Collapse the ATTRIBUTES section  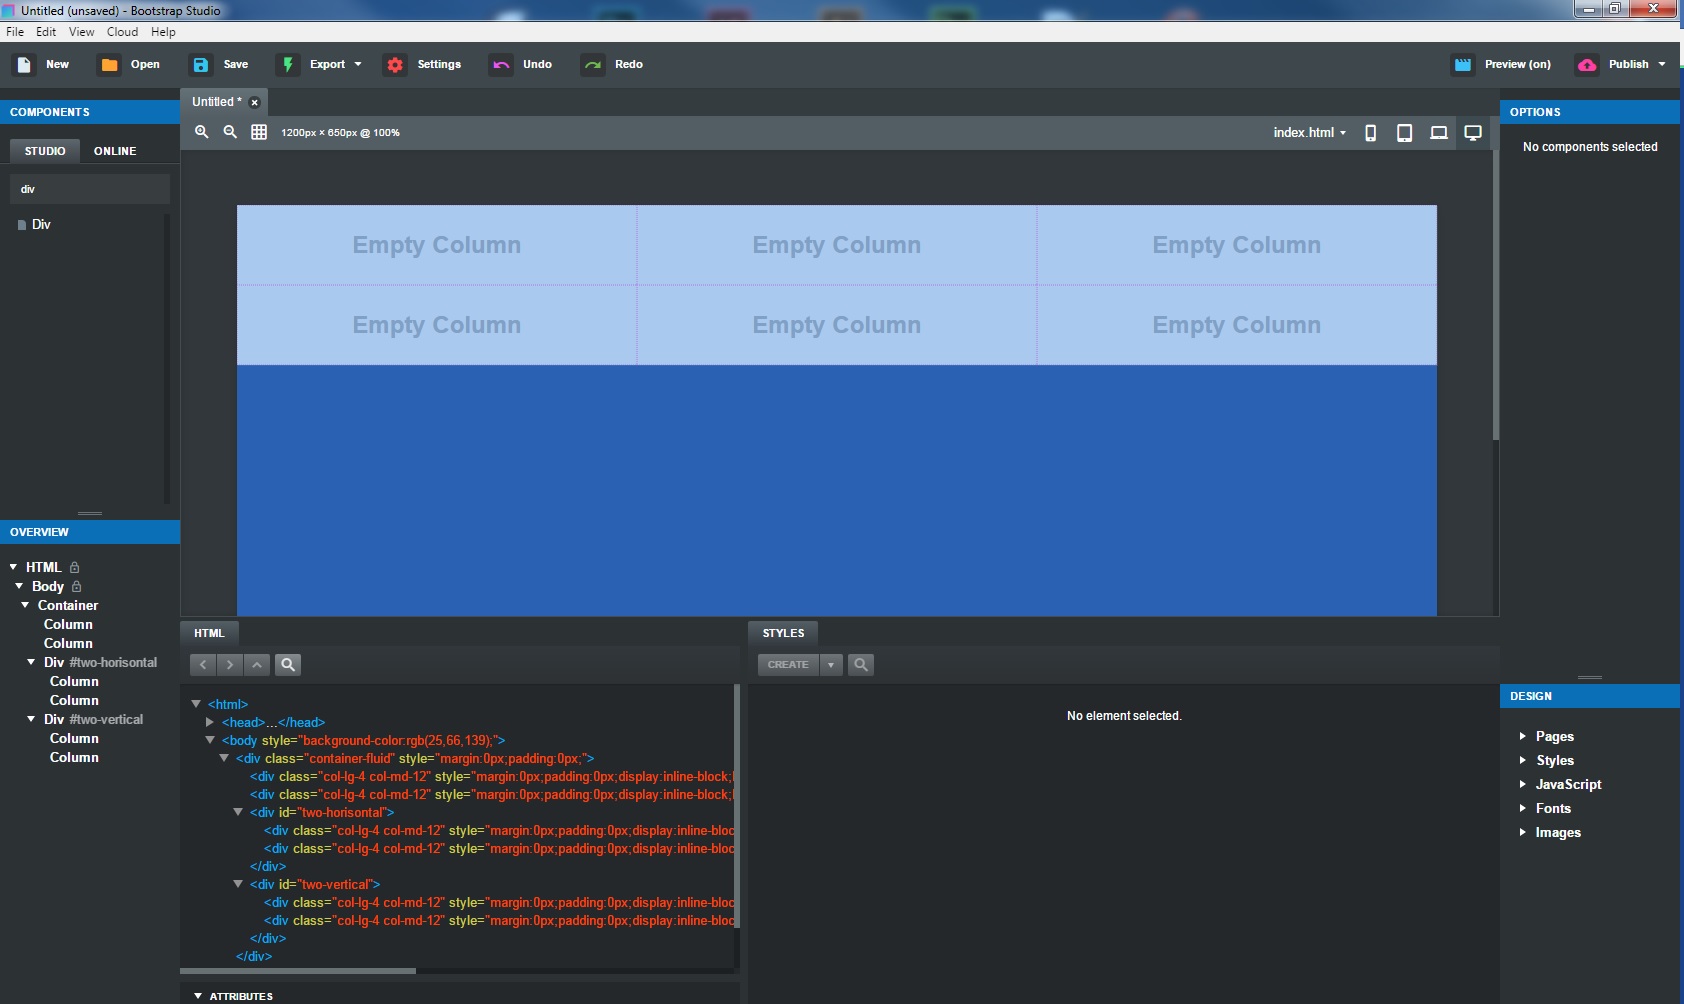point(198,996)
